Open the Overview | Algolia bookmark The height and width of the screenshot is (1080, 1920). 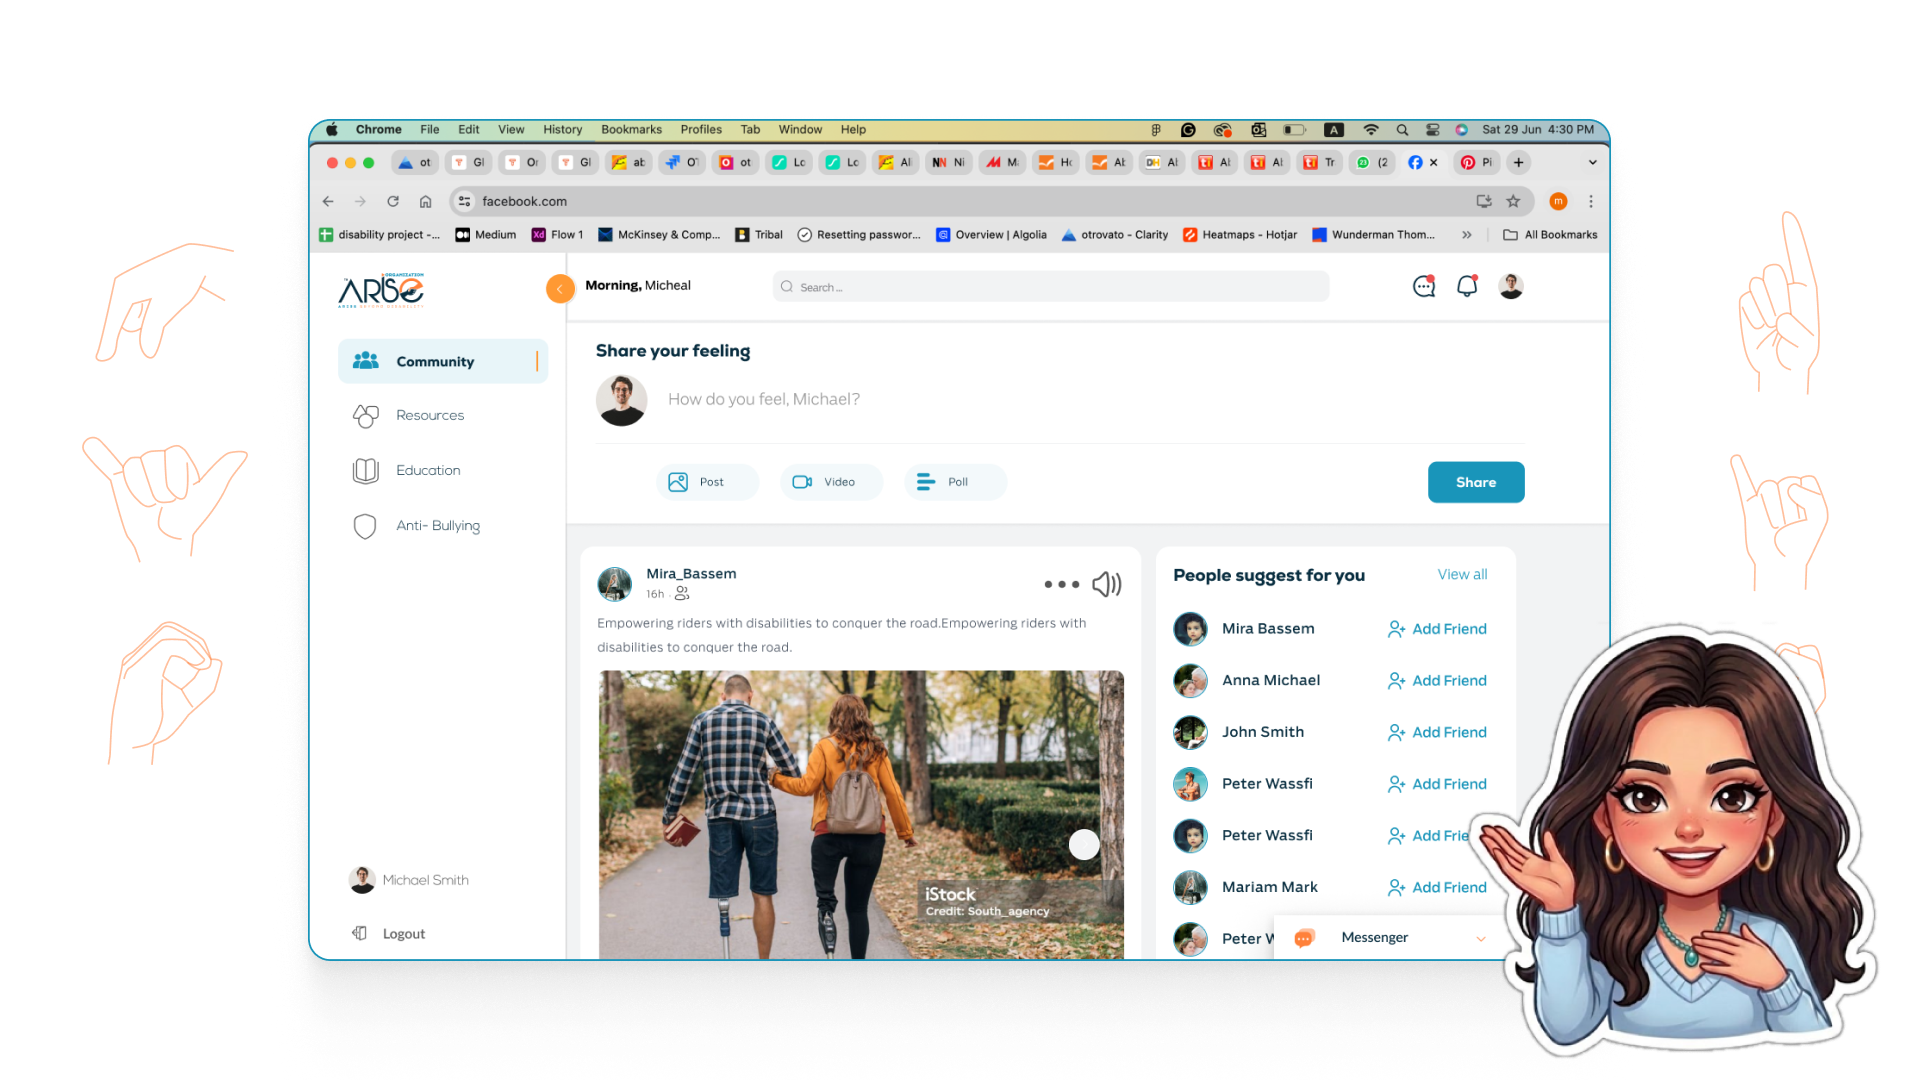[991, 235]
